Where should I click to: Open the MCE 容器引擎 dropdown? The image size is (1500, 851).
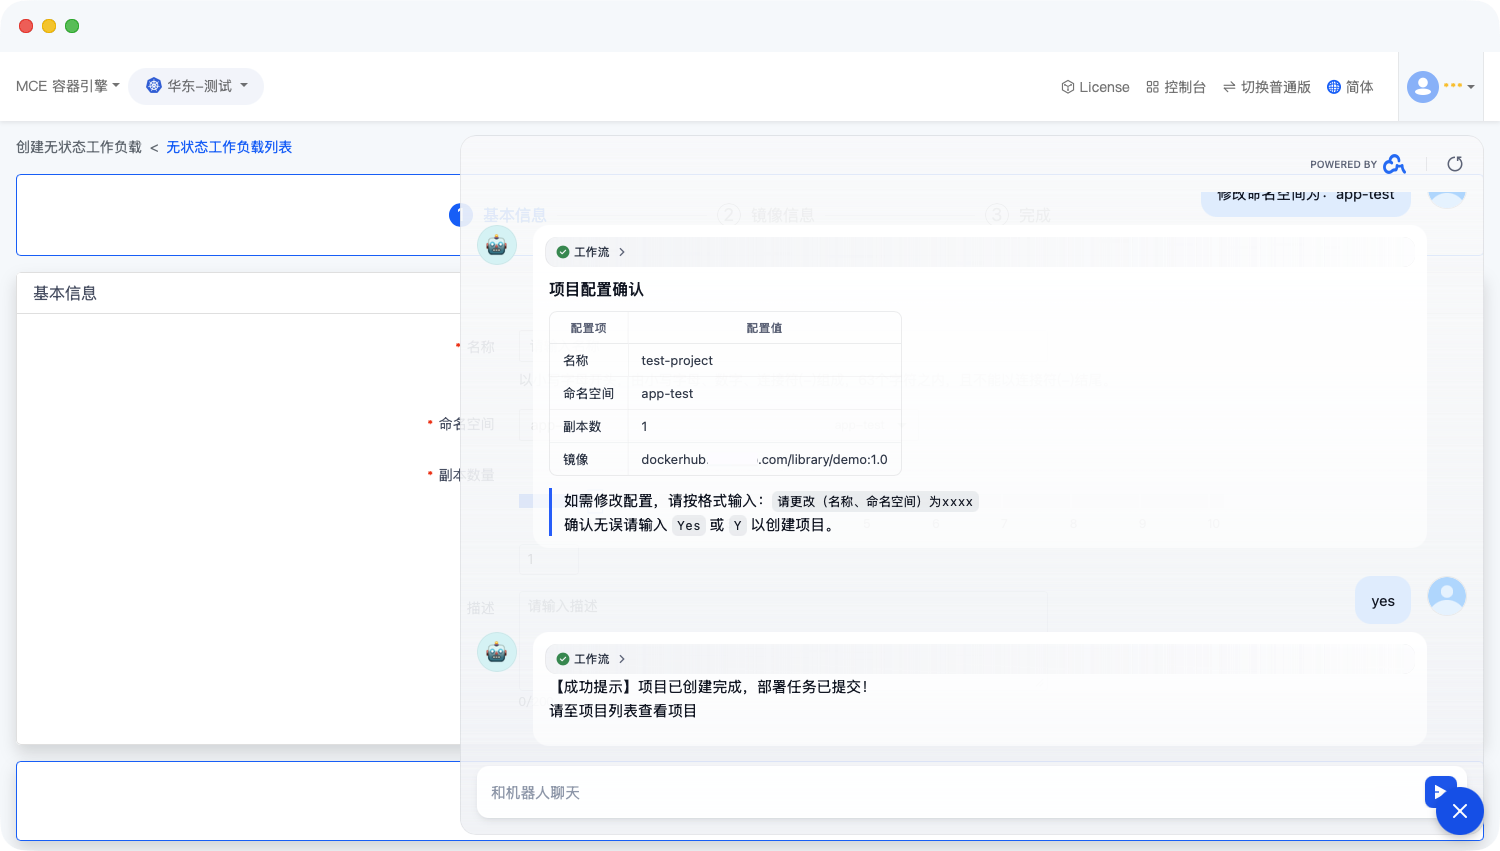click(67, 86)
